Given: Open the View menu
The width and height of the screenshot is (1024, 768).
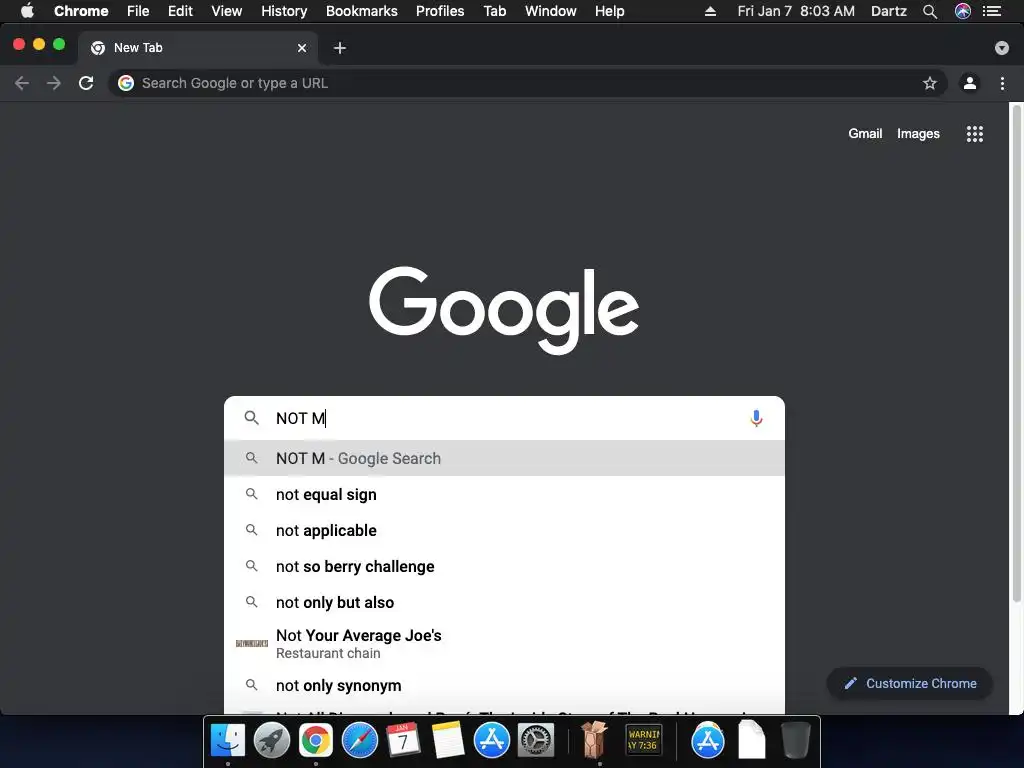Looking at the screenshot, I should pyautogui.click(x=227, y=11).
